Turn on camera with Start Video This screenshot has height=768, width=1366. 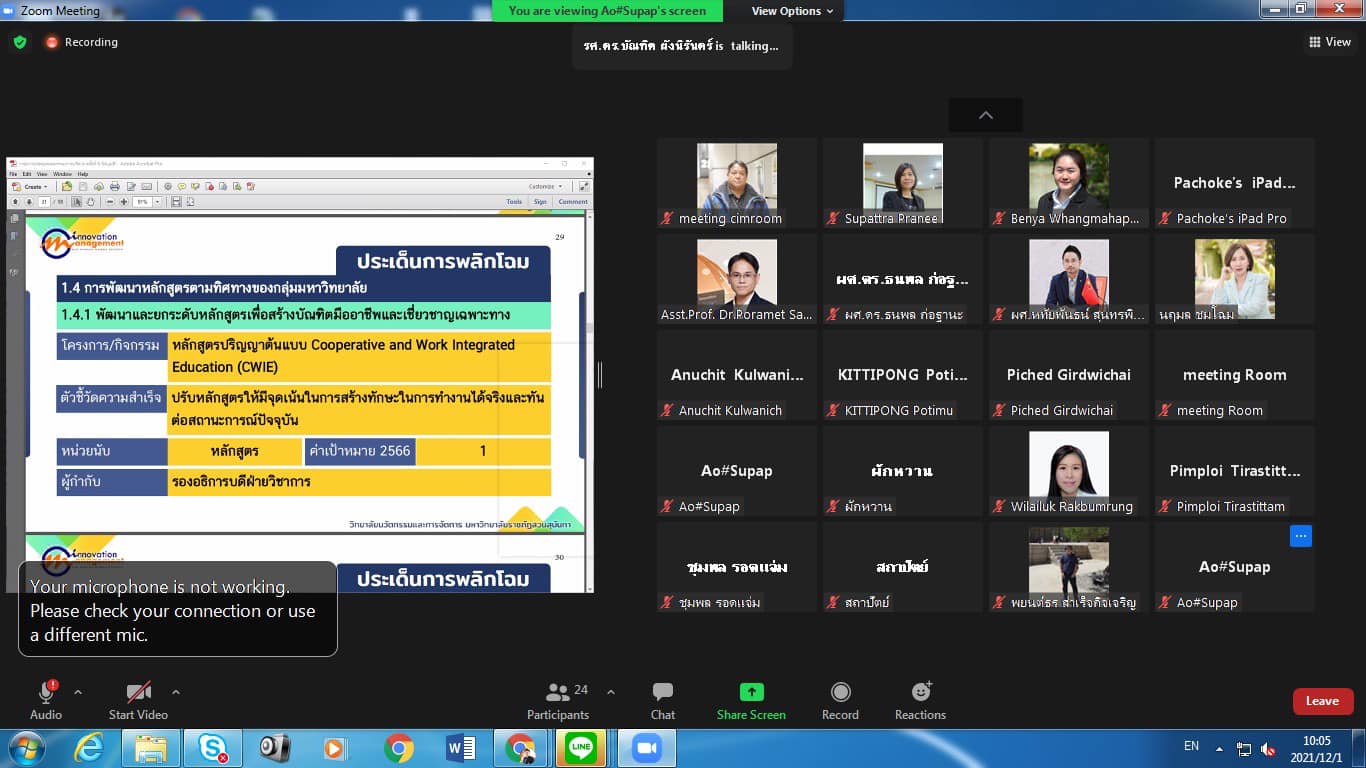tap(138, 700)
